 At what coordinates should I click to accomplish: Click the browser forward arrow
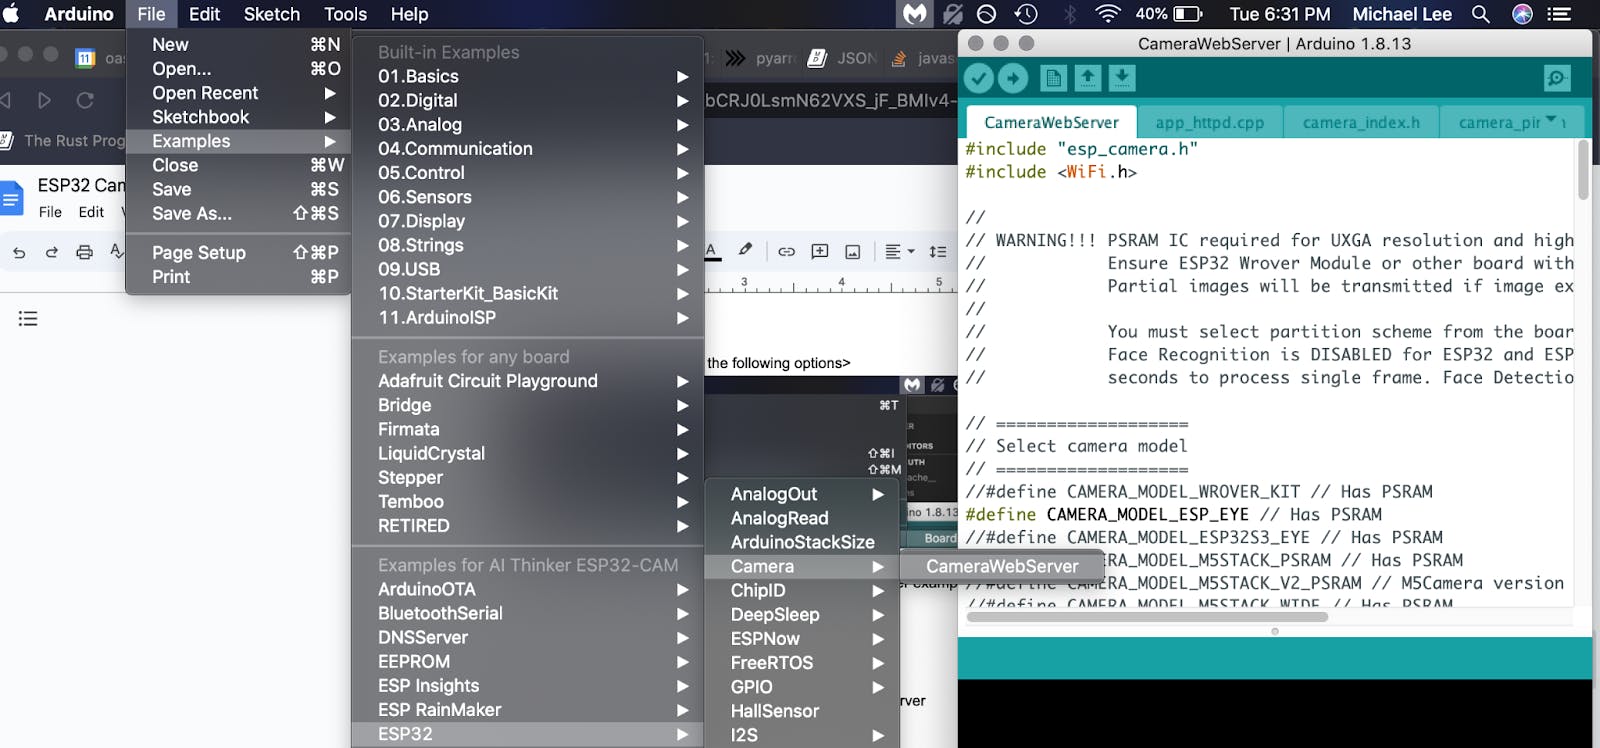[x=44, y=100]
